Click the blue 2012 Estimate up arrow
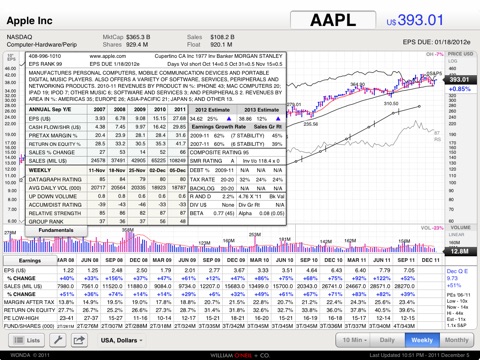480x360 pixels. 229,119
